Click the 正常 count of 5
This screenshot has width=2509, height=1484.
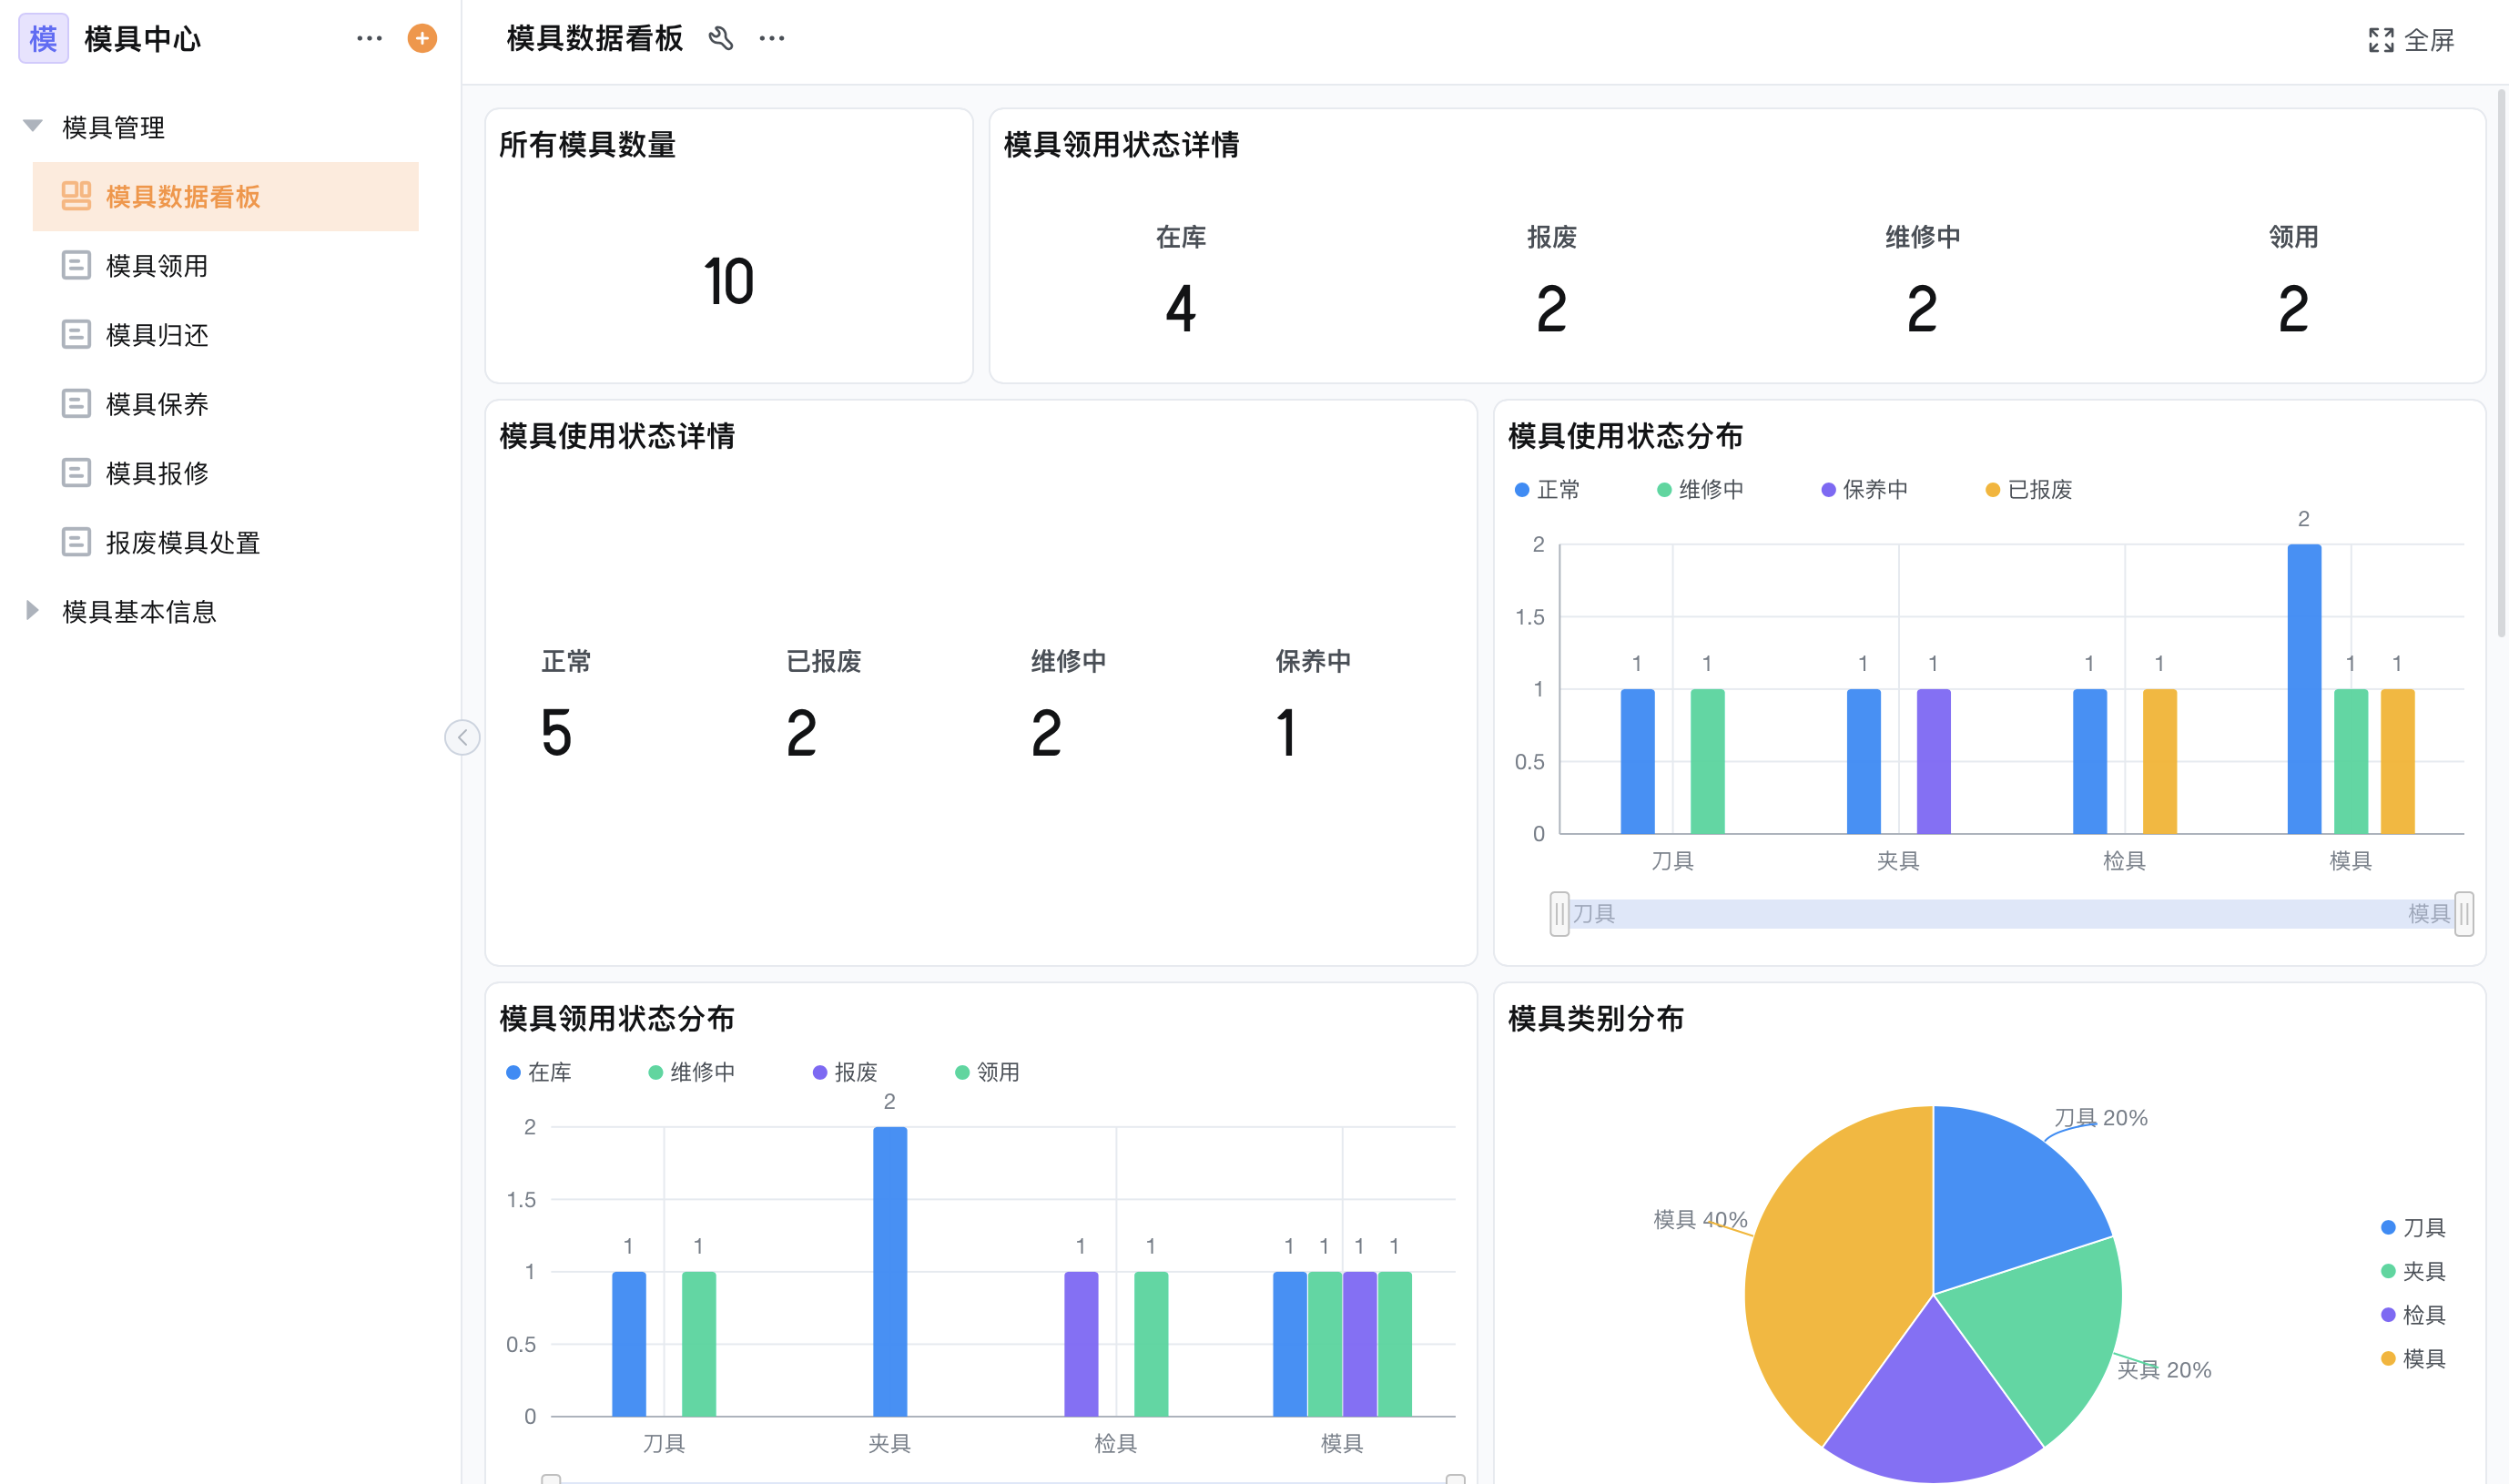[556, 733]
